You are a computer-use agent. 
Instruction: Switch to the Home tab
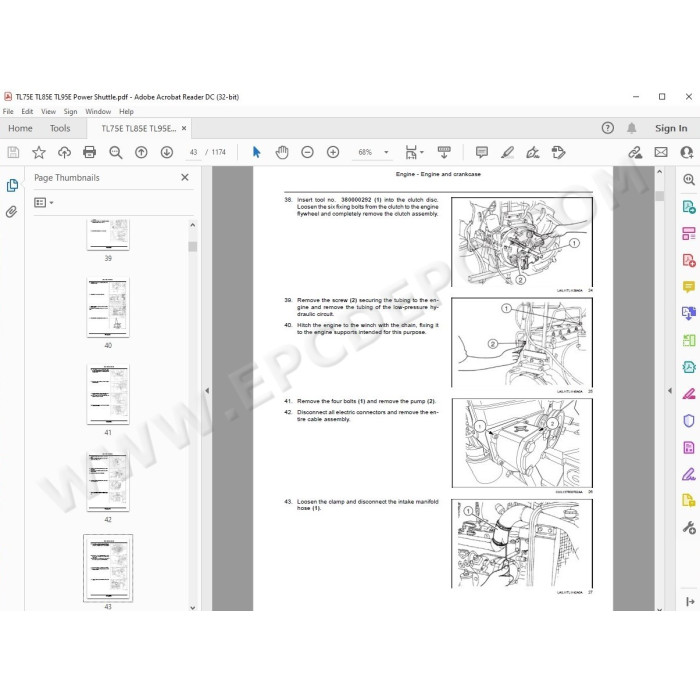click(x=20, y=129)
